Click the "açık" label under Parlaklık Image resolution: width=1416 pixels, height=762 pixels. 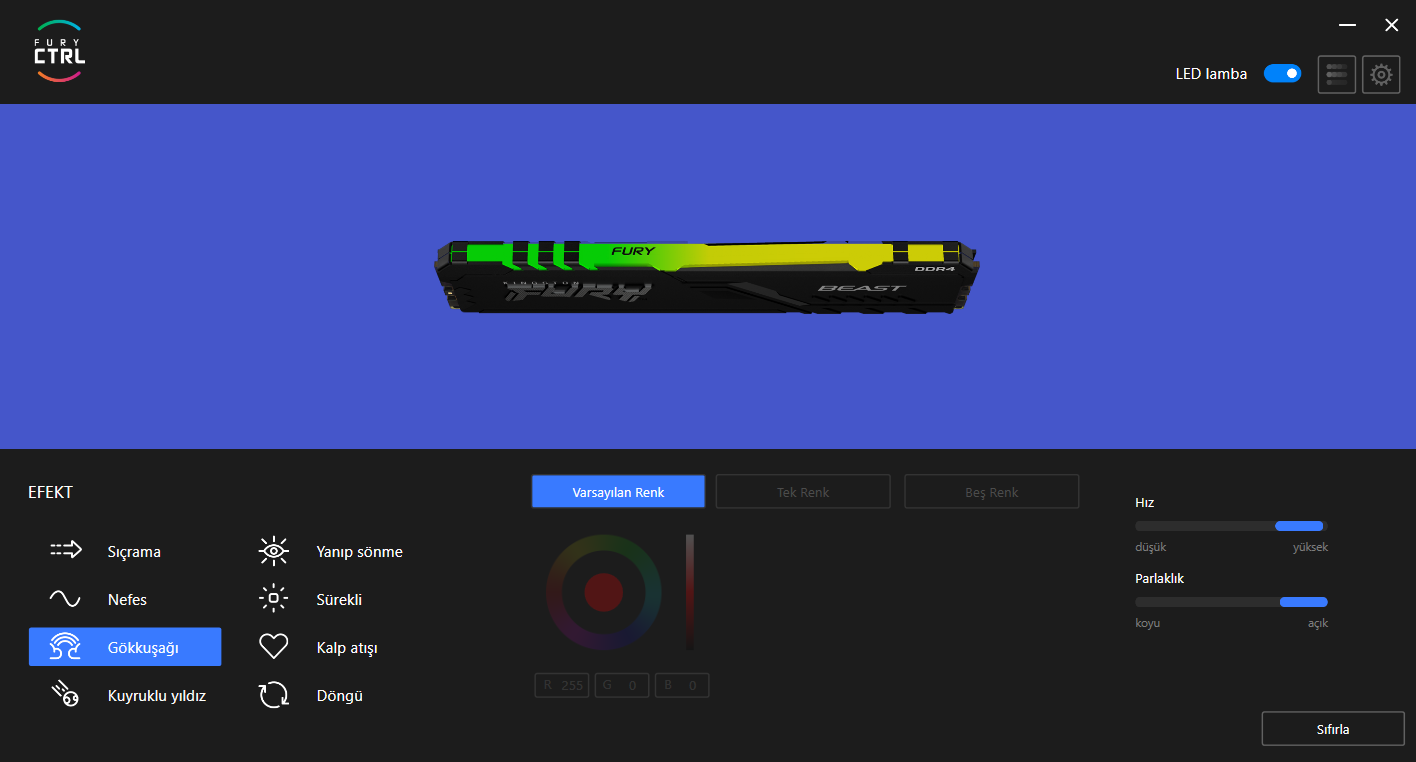point(1318,623)
